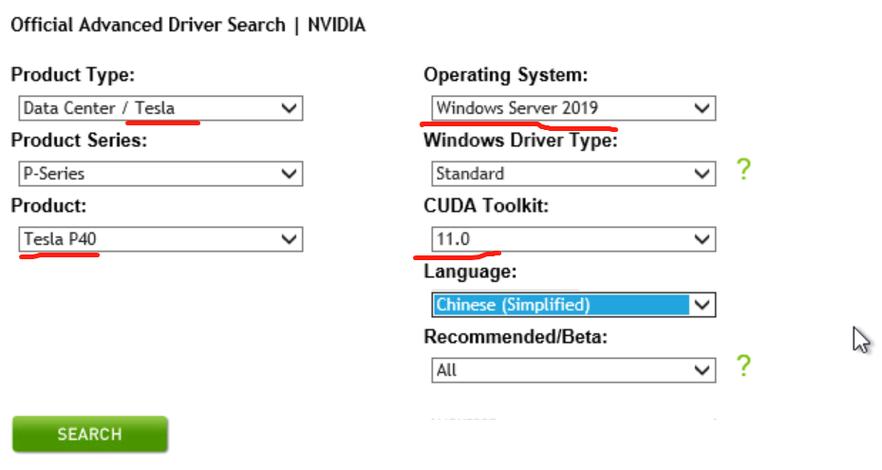882x470 pixels.
Task: Click the Windows Driver Type label
Action: pyautogui.click(x=520, y=140)
